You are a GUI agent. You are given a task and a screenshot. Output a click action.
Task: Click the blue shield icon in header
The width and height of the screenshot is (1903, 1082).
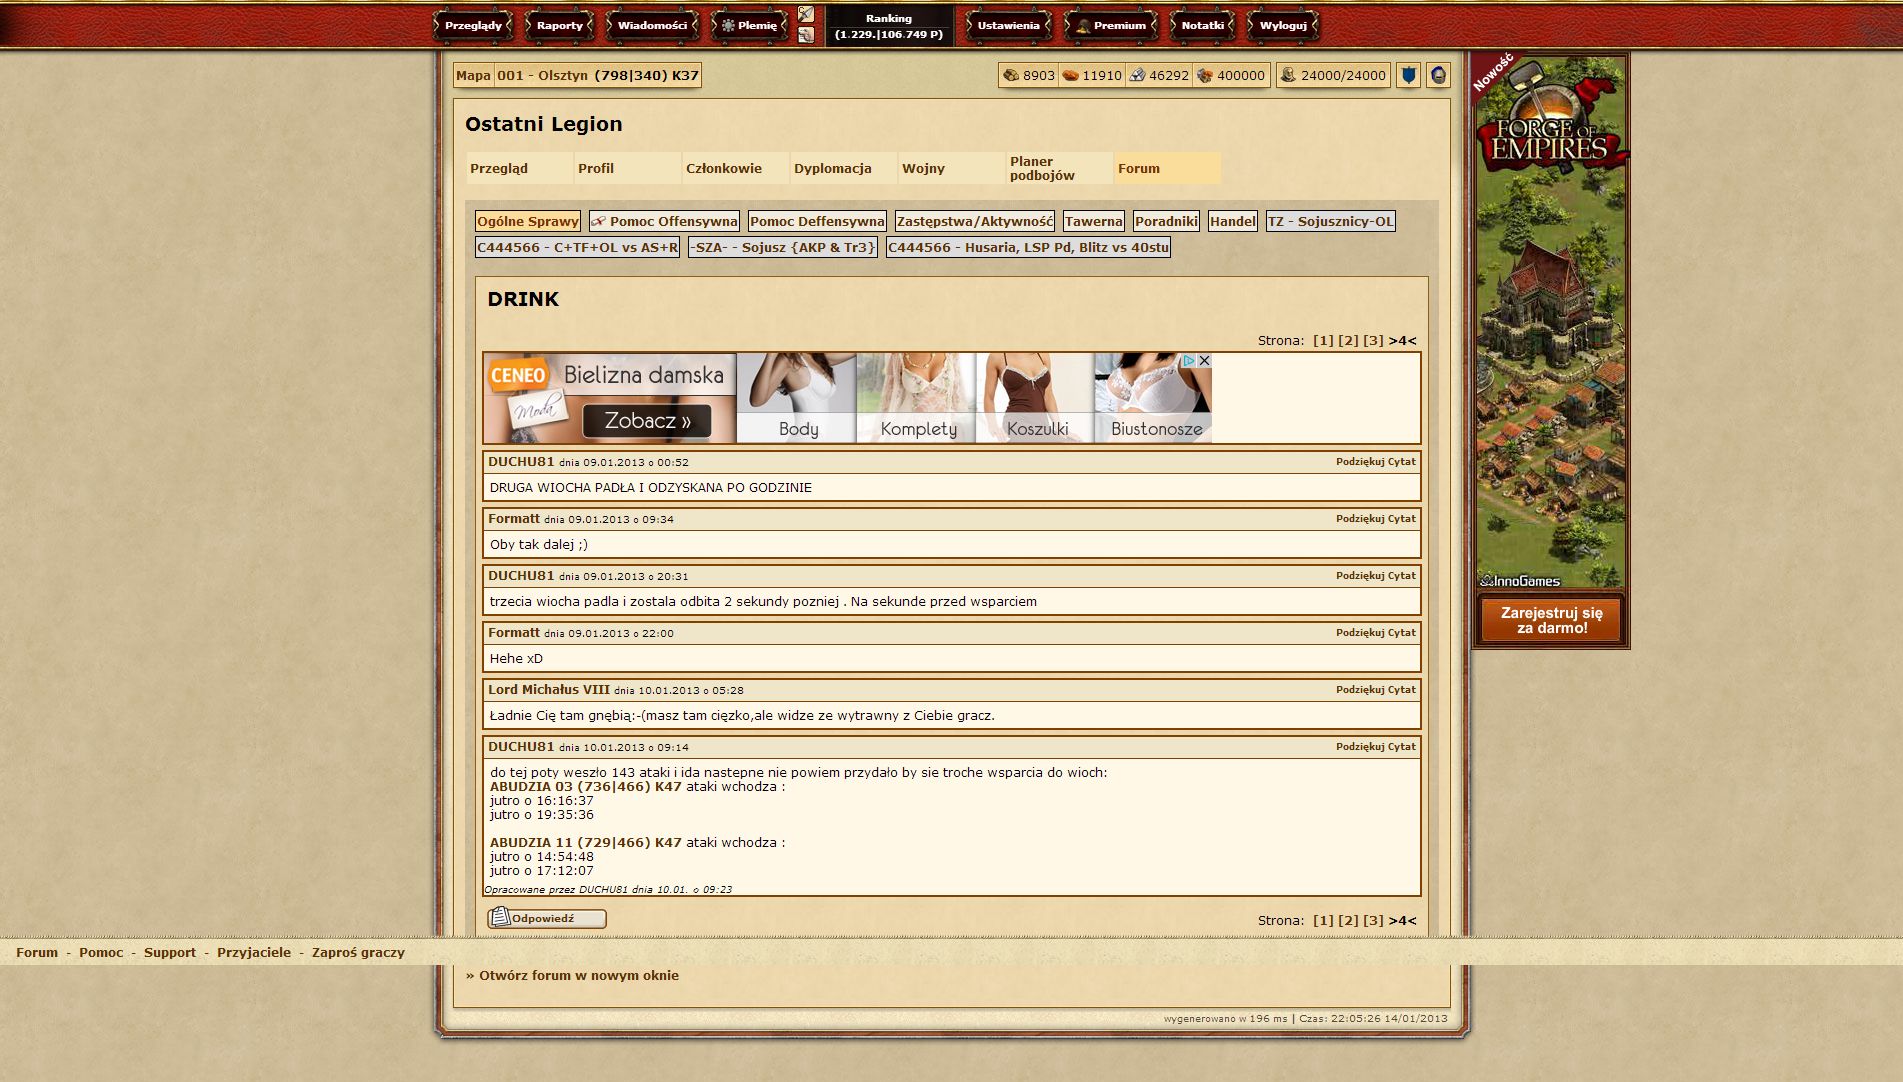click(1408, 75)
